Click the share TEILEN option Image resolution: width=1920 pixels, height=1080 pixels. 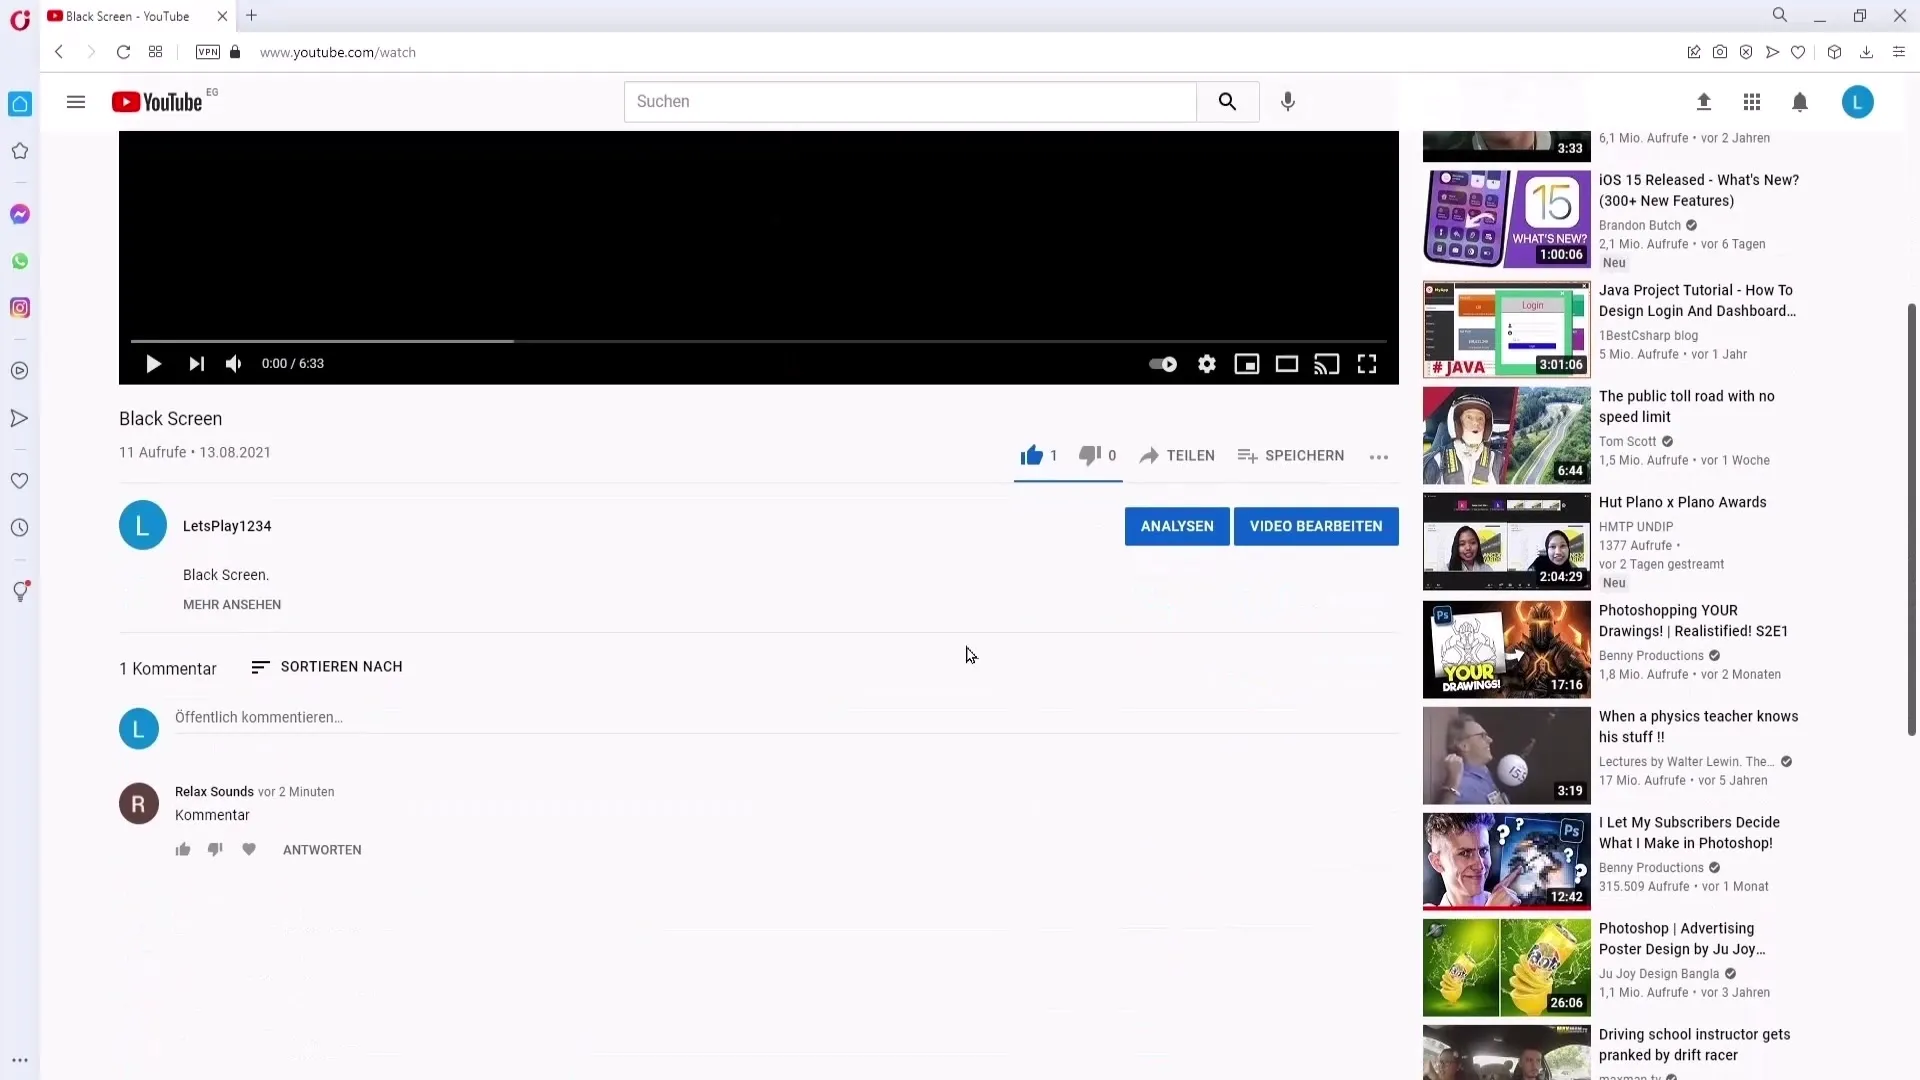pyautogui.click(x=1176, y=455)
